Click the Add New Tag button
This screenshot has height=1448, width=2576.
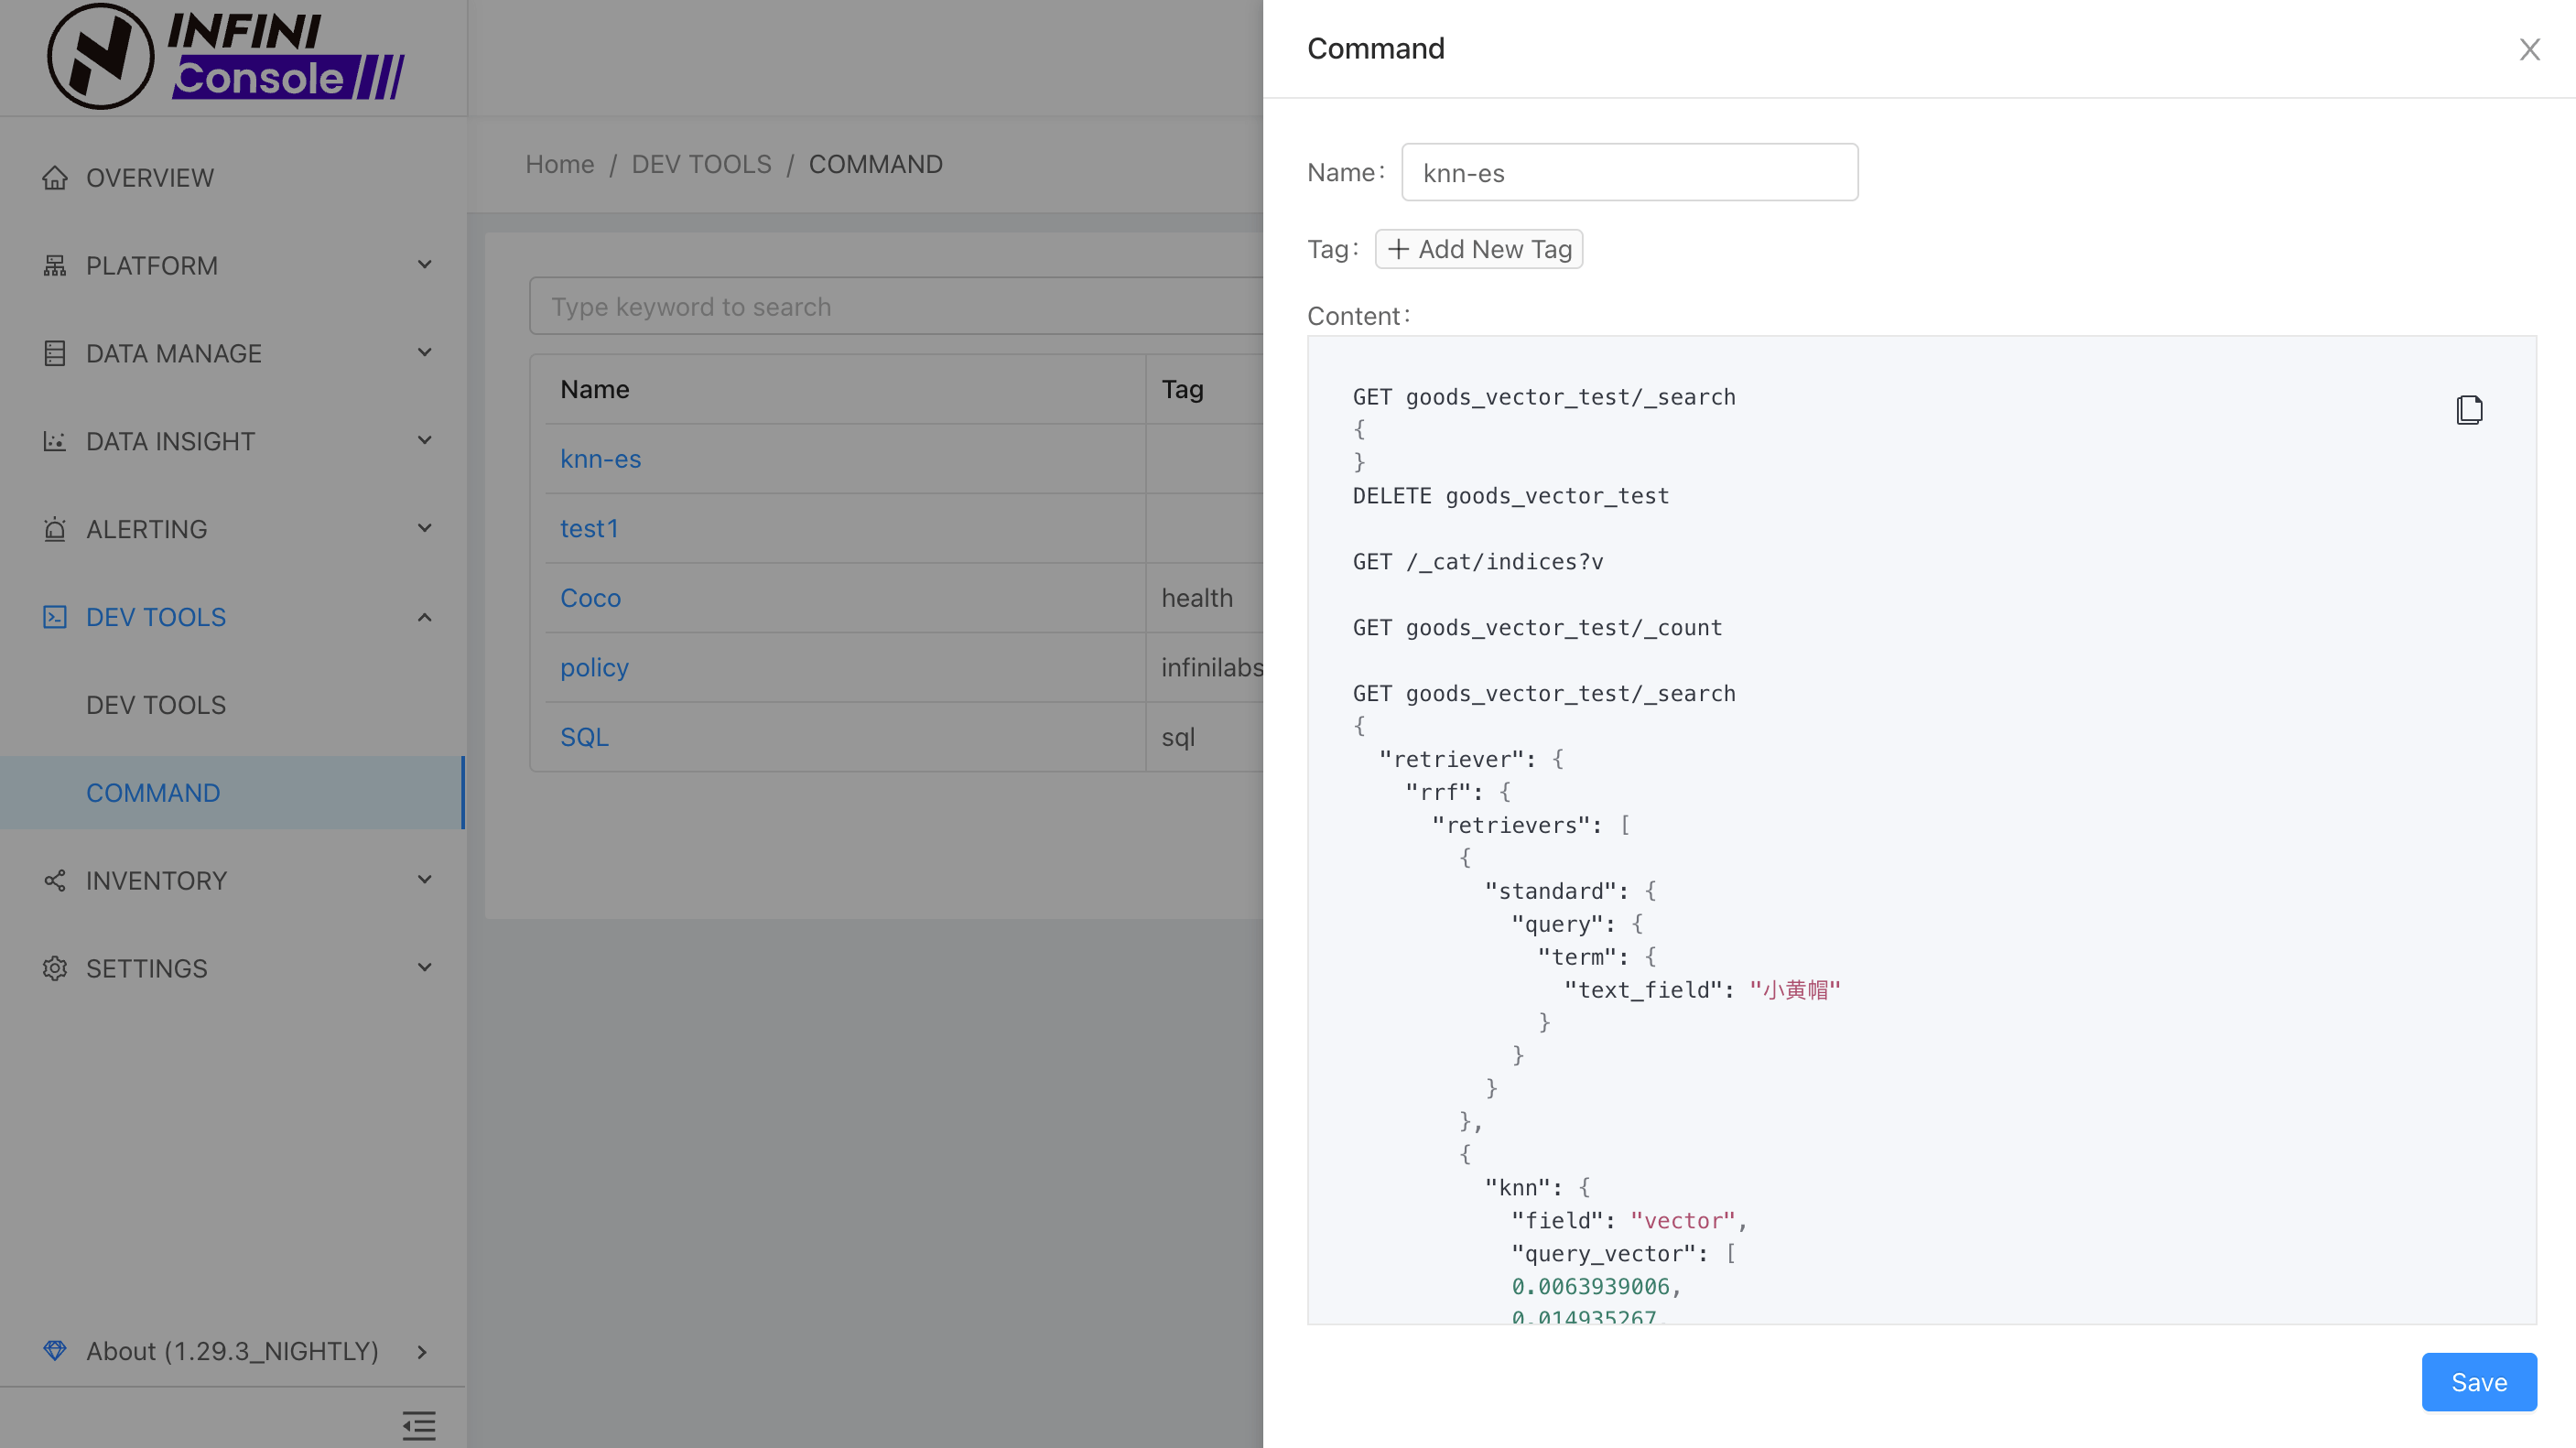coord(1478,249)
